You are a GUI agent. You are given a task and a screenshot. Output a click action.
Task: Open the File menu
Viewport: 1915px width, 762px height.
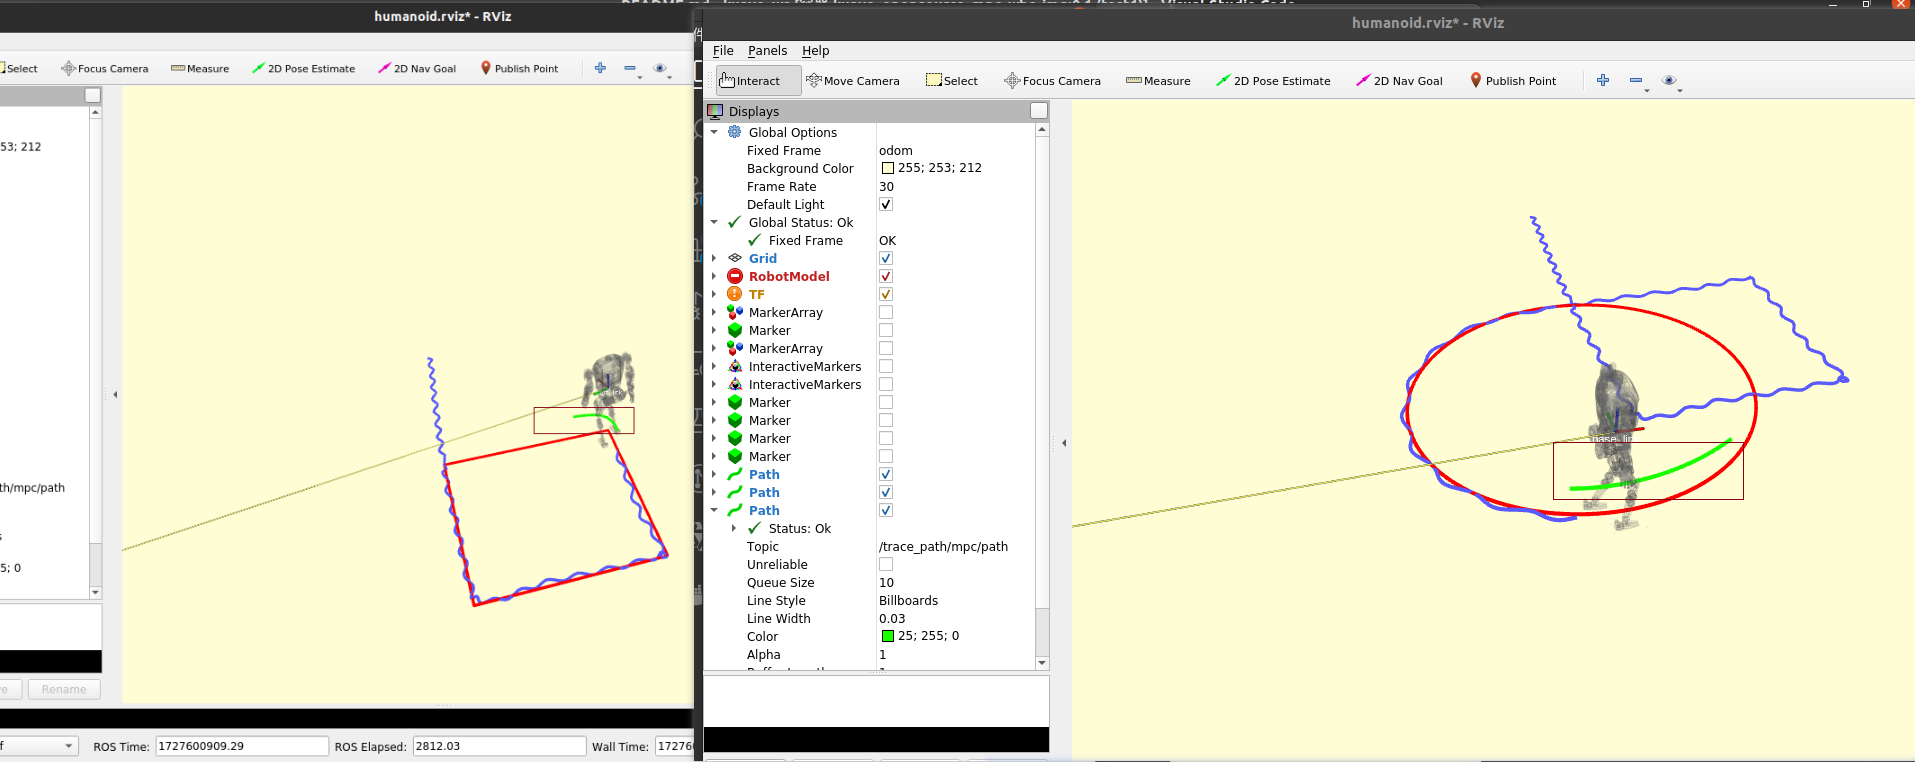click(x=723, y=51)
